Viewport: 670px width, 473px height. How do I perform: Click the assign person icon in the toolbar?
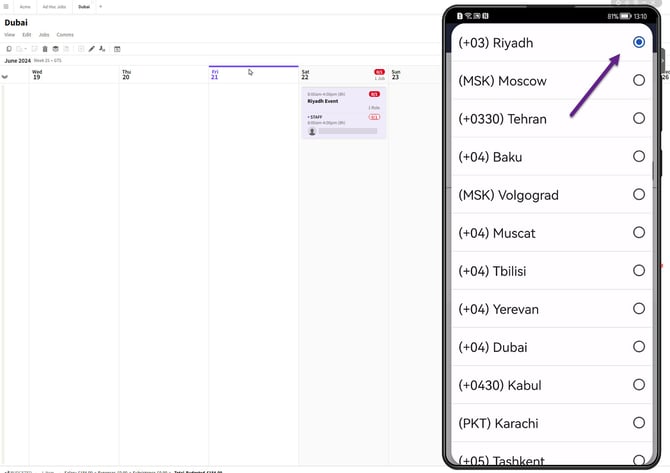[x=102, y=49]
